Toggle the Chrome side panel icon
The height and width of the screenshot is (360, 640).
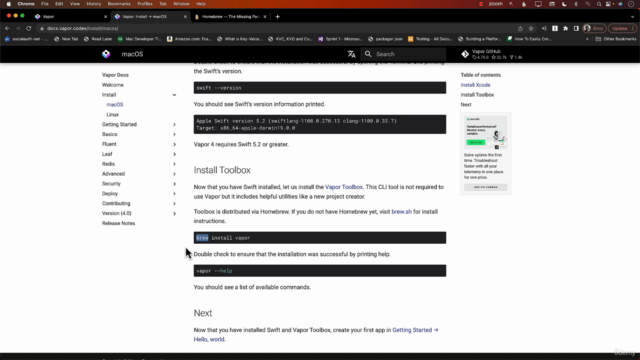point(576,28)
